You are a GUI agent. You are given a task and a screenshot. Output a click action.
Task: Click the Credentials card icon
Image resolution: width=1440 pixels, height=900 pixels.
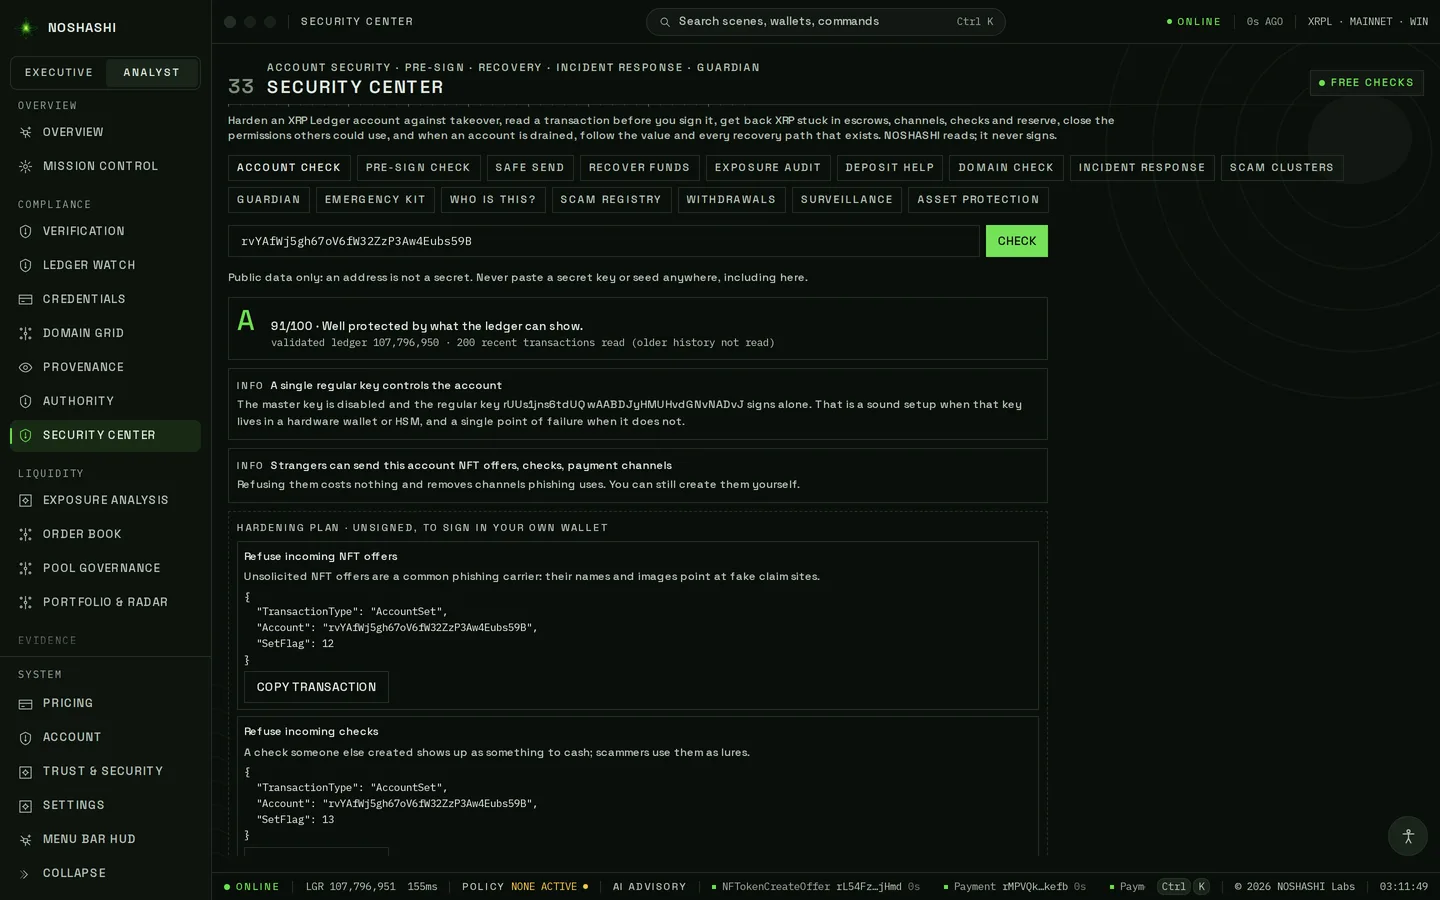(26, 299)
